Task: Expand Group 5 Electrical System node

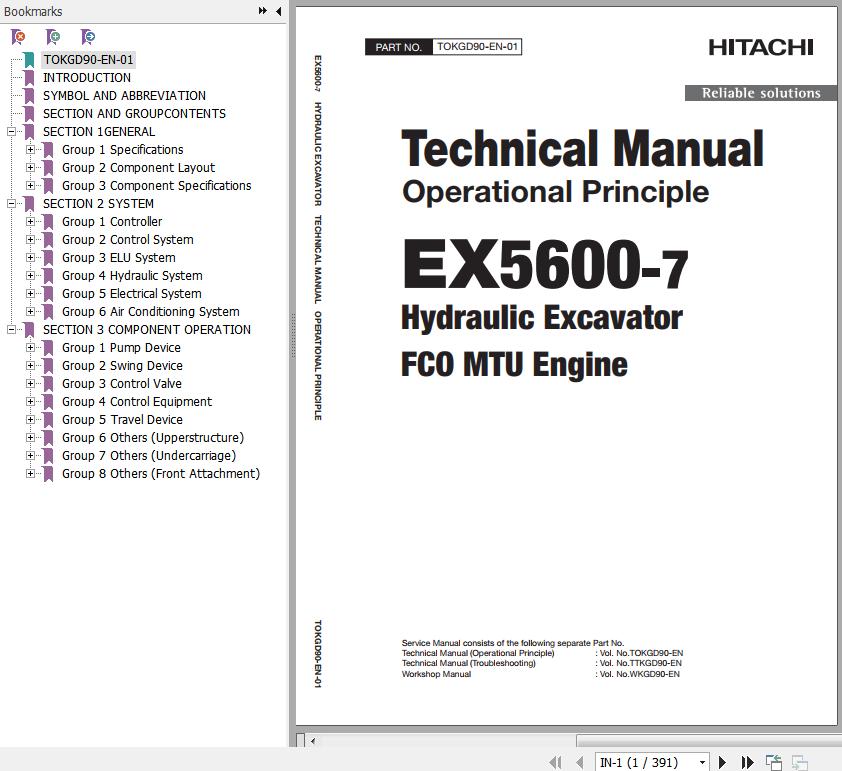Action: (x=31, y=293)
